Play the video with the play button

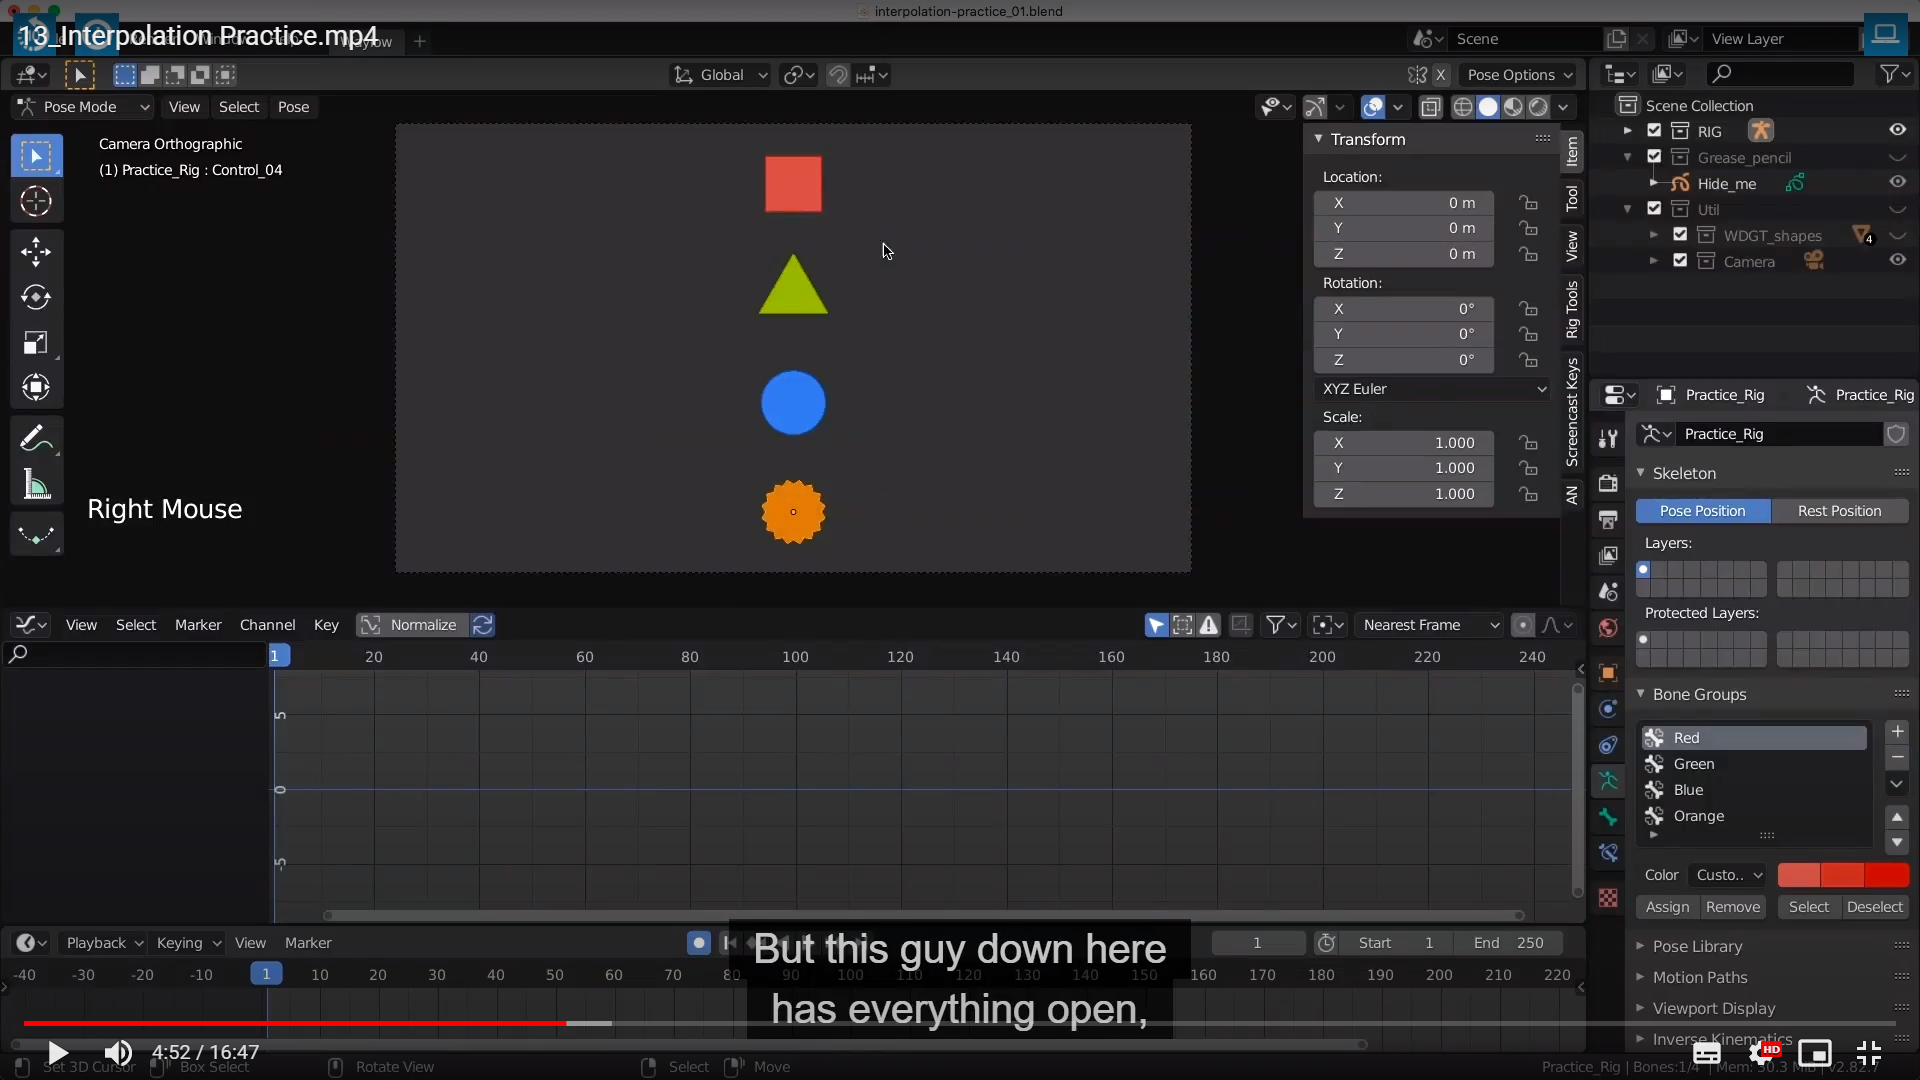pyautogui.click(x=57, y=1052)
